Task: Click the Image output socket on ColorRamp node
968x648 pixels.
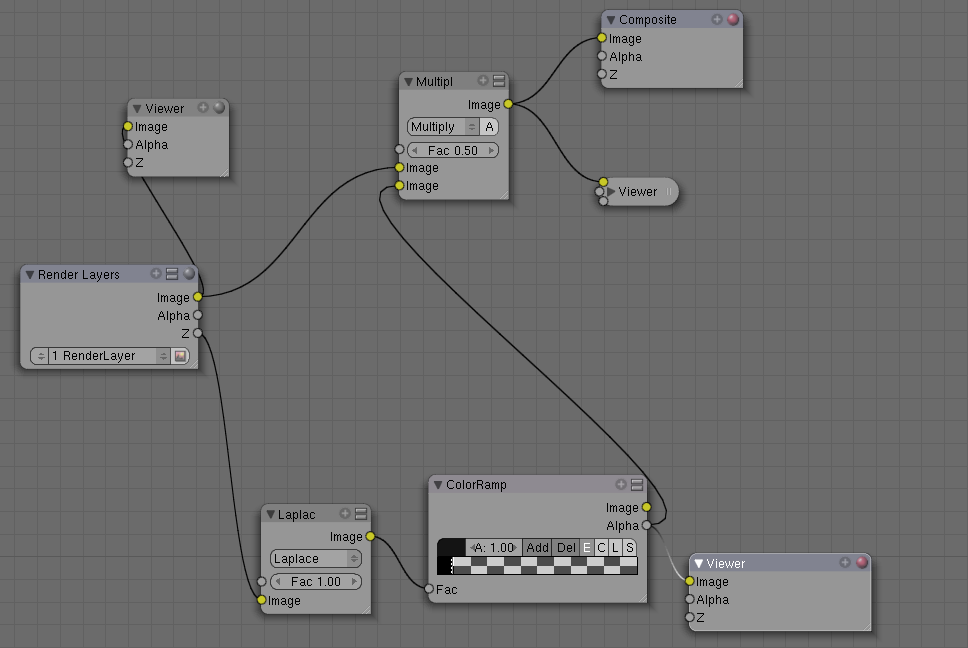Action: coord(646,507)
